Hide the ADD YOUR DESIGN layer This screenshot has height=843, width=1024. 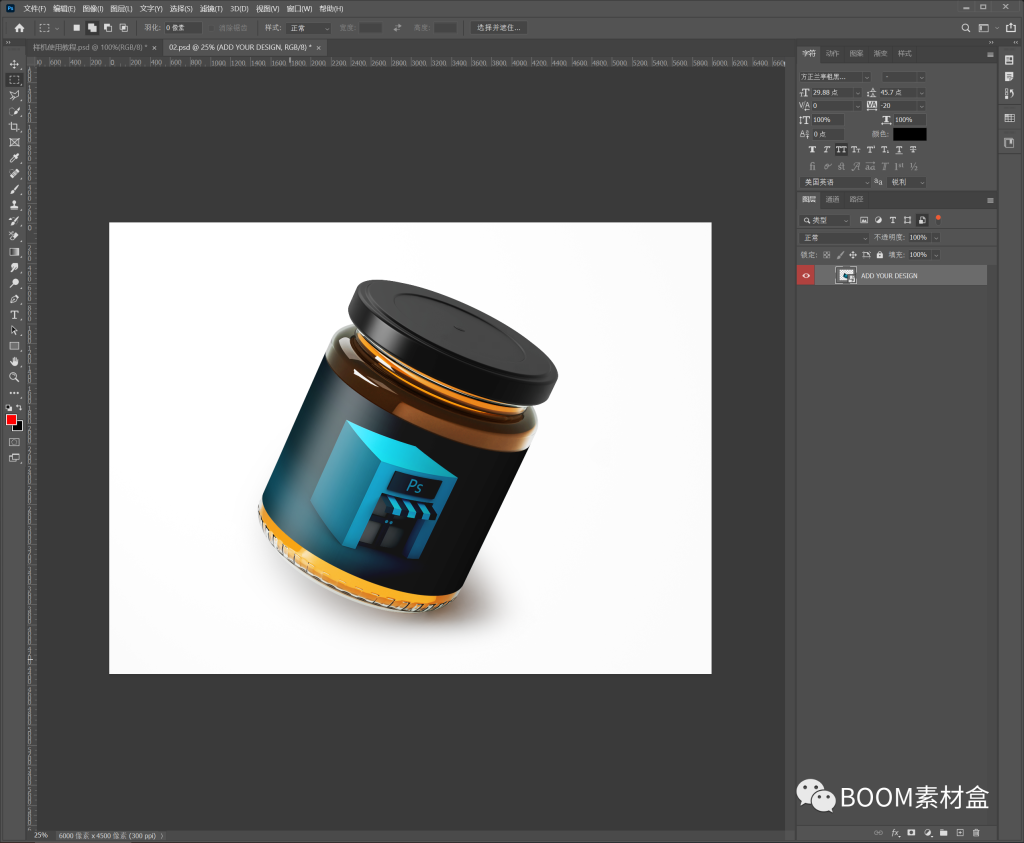tap(806, 275)
